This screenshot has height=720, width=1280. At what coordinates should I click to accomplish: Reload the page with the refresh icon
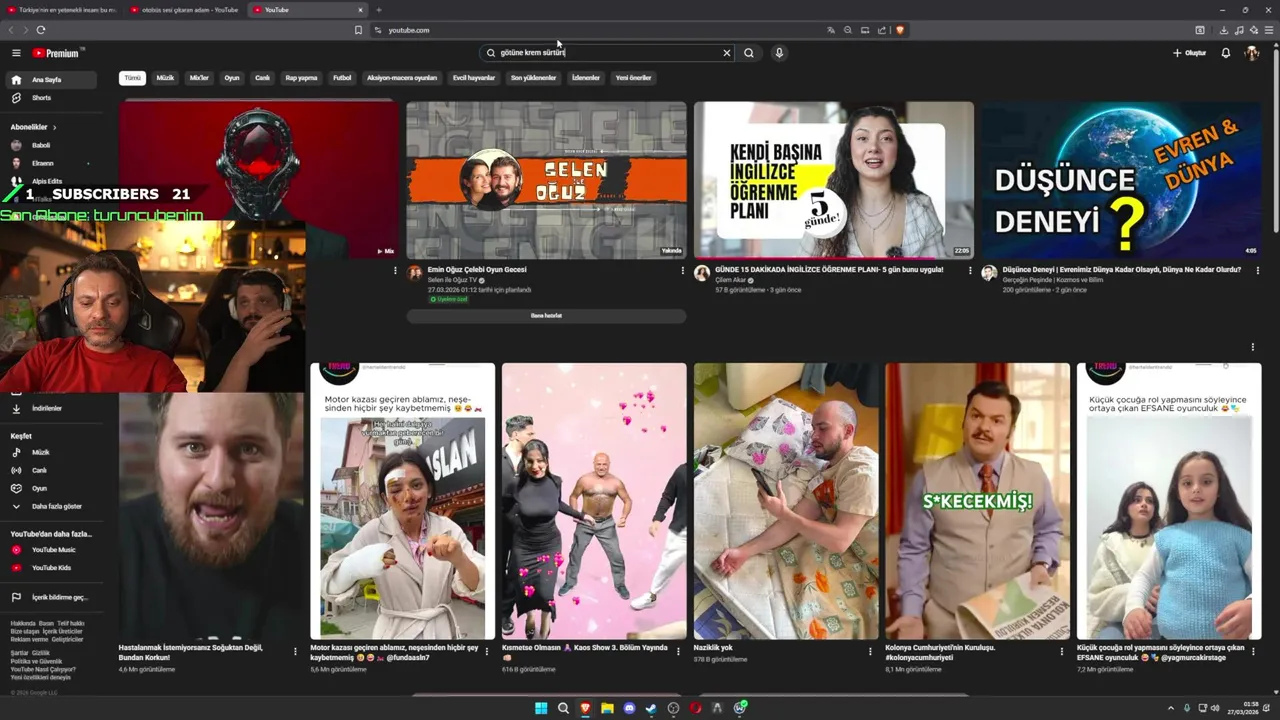coord(41,30)
